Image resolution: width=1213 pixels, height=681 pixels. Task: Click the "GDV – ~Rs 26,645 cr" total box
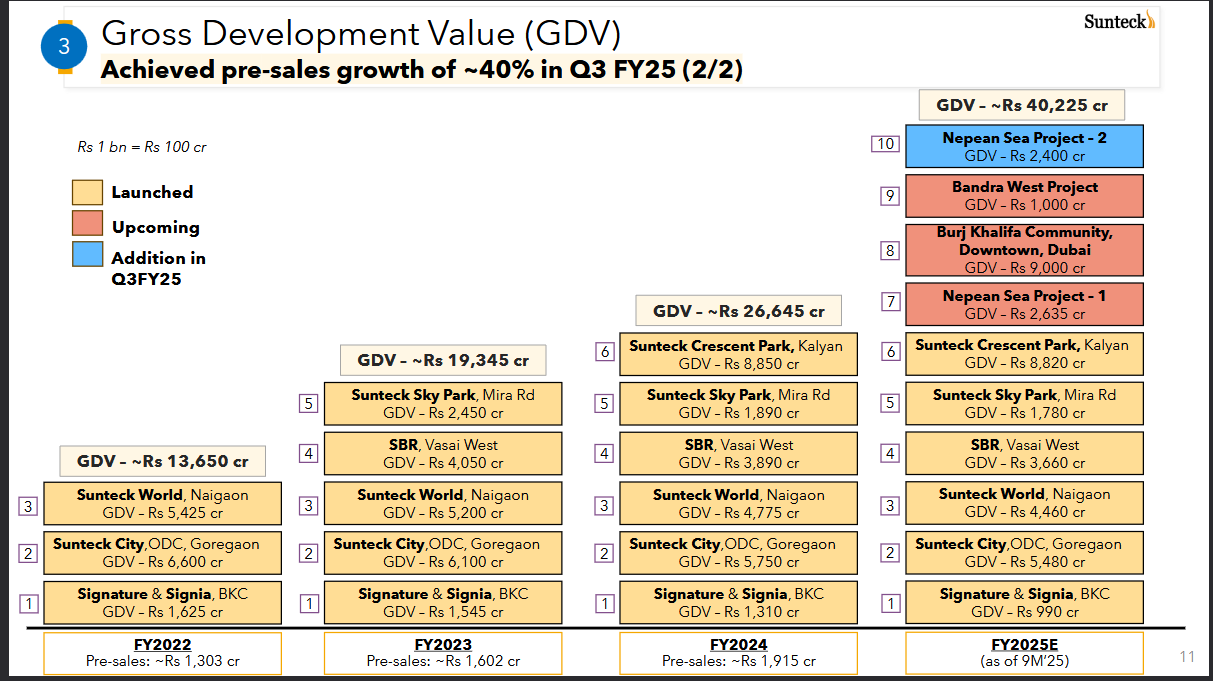[738, 311]
